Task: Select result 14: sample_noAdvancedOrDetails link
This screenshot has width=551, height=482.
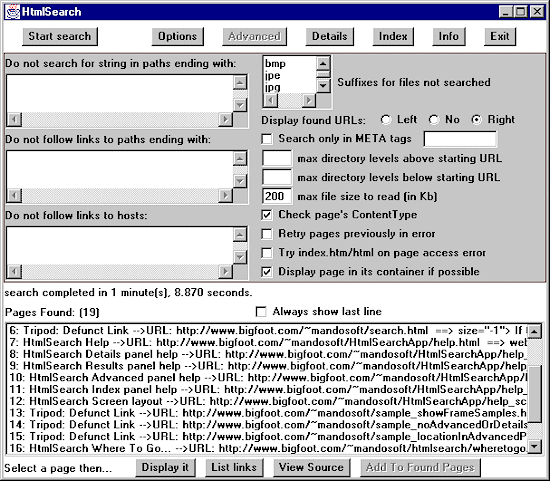Action: click(x=267, y=425)
